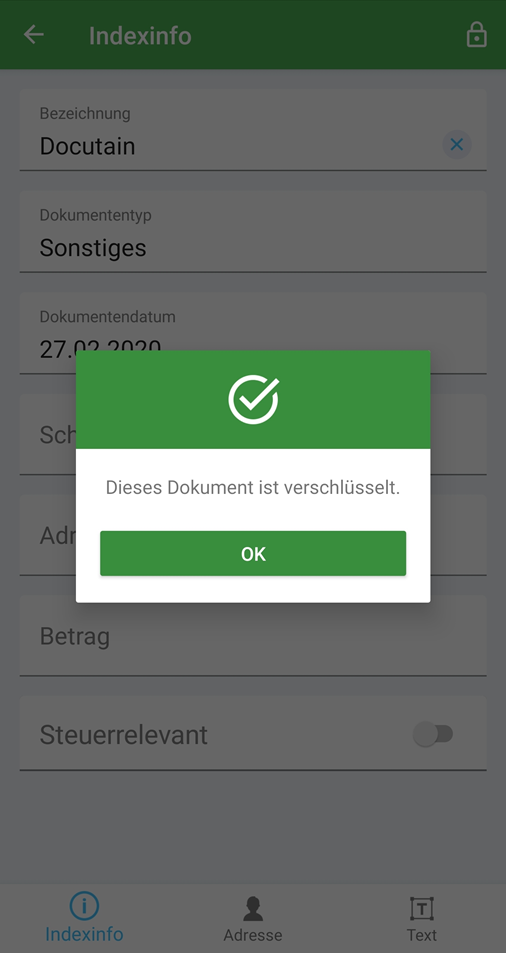The width and height of the screenshot is (506, 953).
Task: Switch to the Adresse tab label
Action: click(x=253, y=935)
